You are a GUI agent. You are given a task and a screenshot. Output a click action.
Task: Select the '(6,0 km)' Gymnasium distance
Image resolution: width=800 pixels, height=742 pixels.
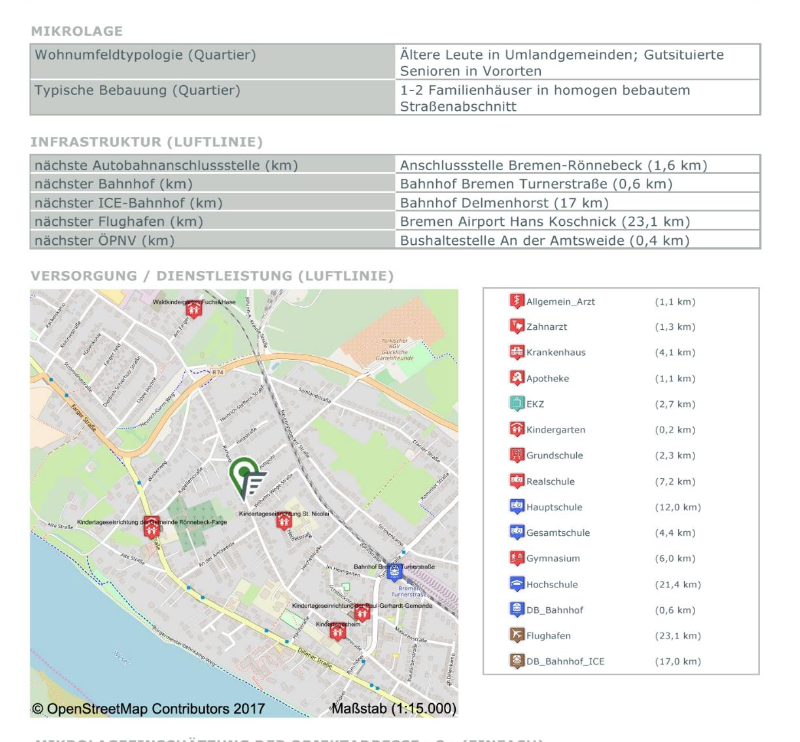(675, 558)
